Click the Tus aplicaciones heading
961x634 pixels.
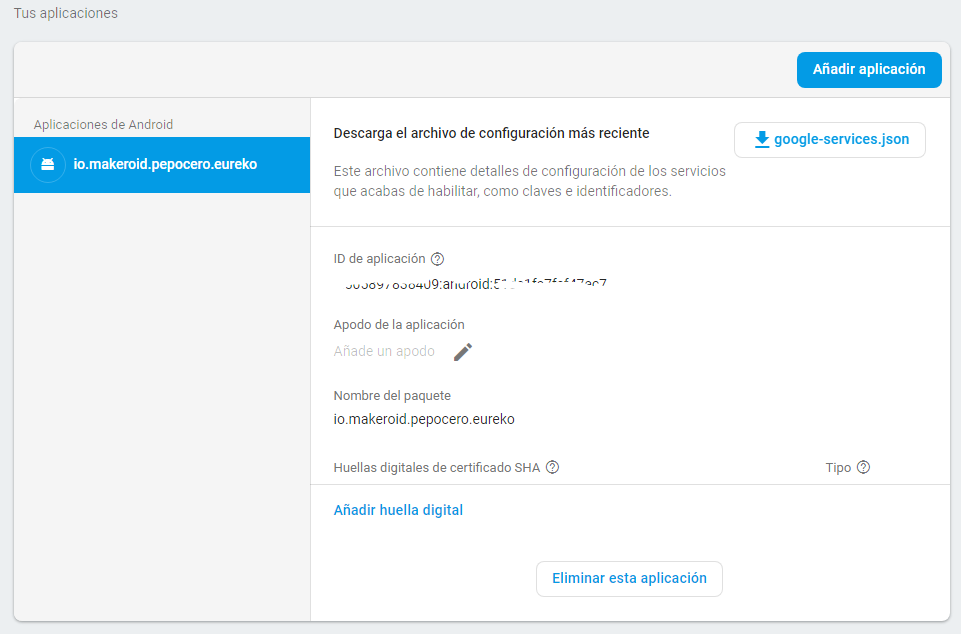click(65, 14)
